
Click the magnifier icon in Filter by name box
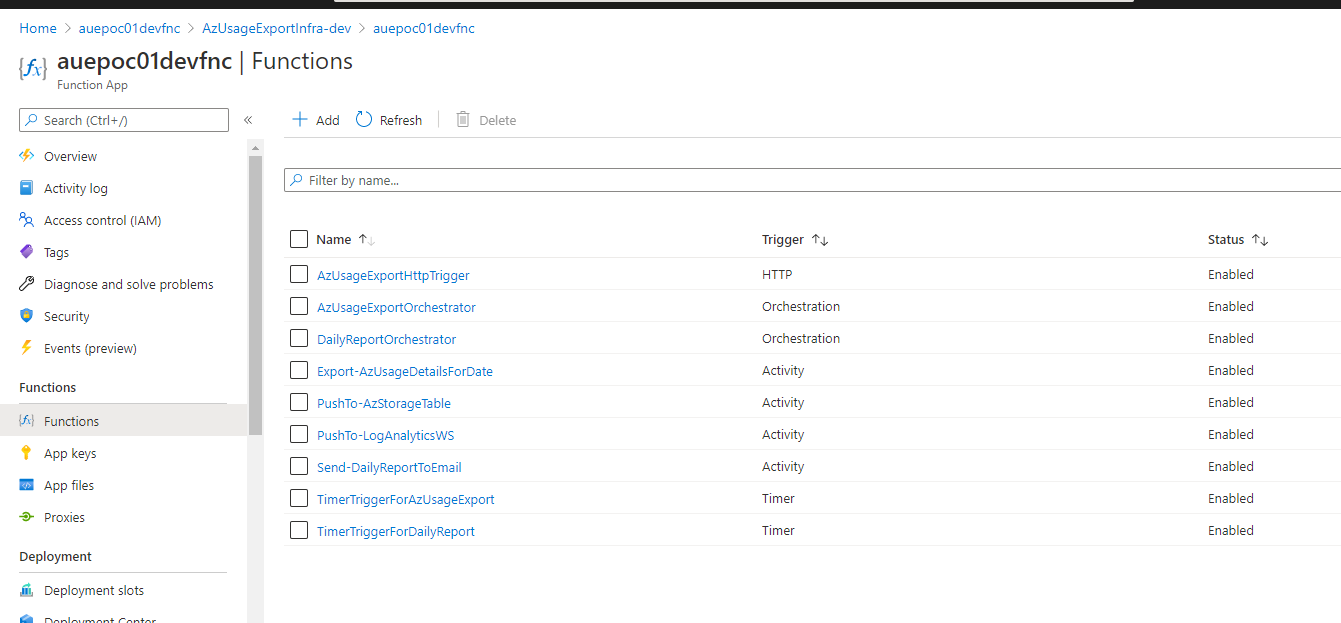click(x=297, y=180)
